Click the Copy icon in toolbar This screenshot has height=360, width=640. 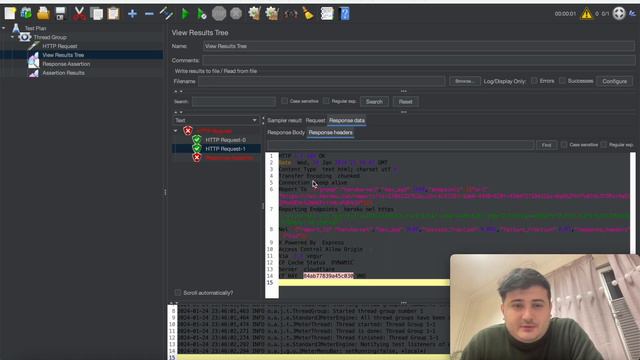(x=97, y=13)
